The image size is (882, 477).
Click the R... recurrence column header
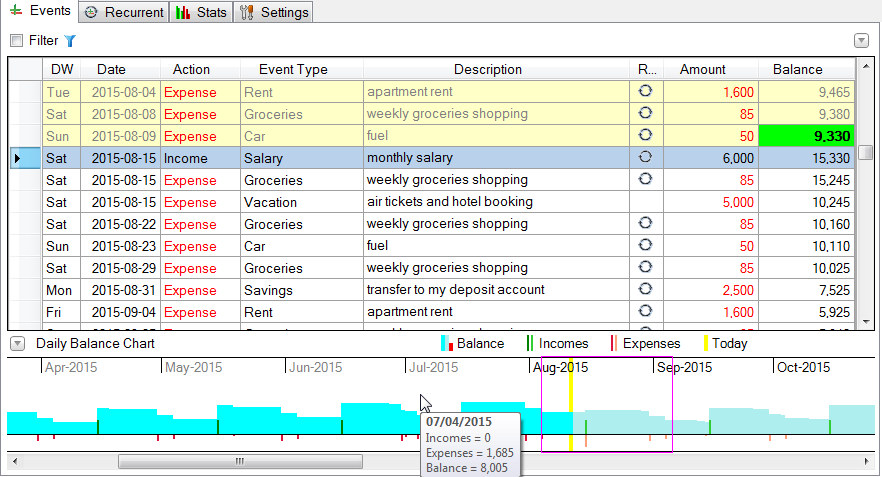pos(646,69)
